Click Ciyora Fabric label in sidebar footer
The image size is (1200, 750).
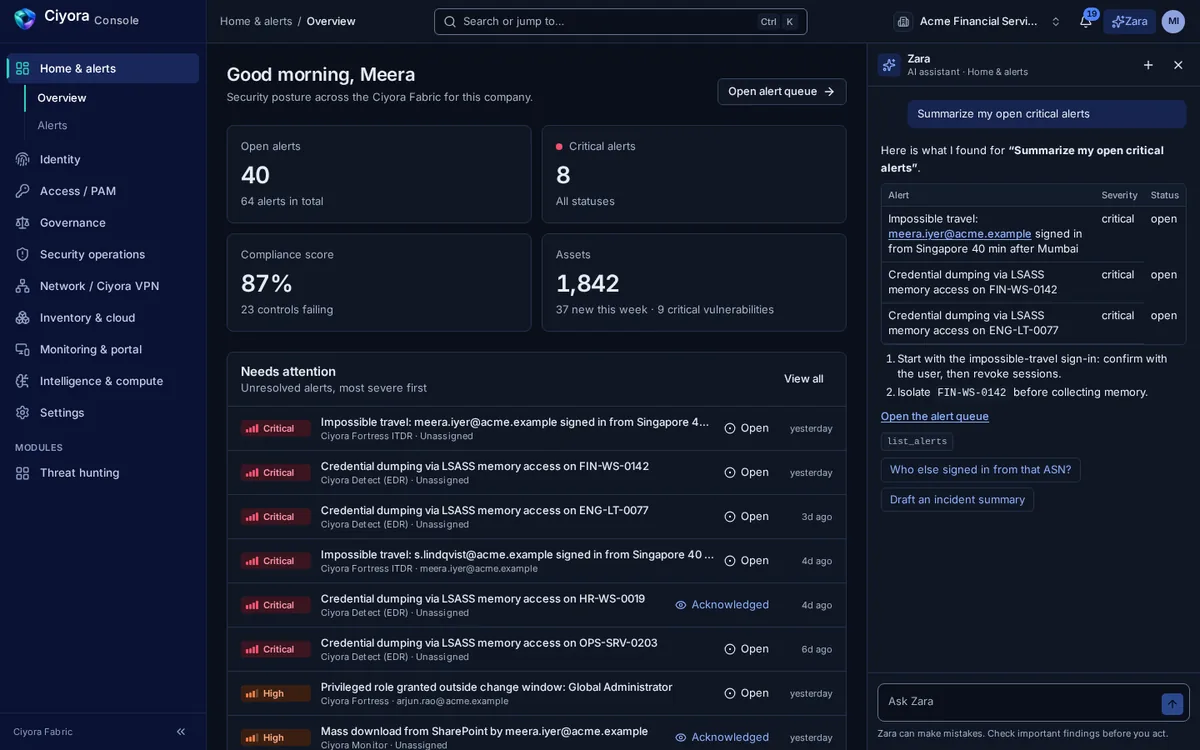click(43, 732)
